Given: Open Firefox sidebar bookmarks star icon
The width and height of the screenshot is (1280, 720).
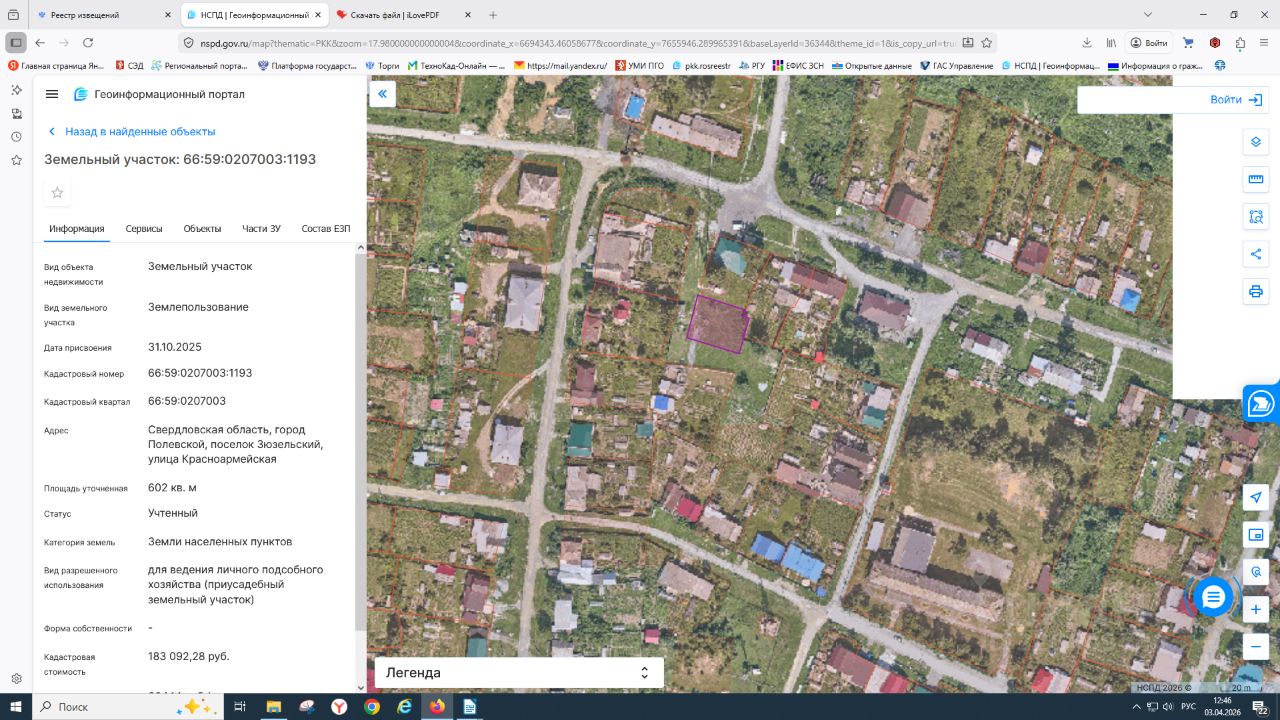Looking at the screenshot, I should tap(16, 160).
